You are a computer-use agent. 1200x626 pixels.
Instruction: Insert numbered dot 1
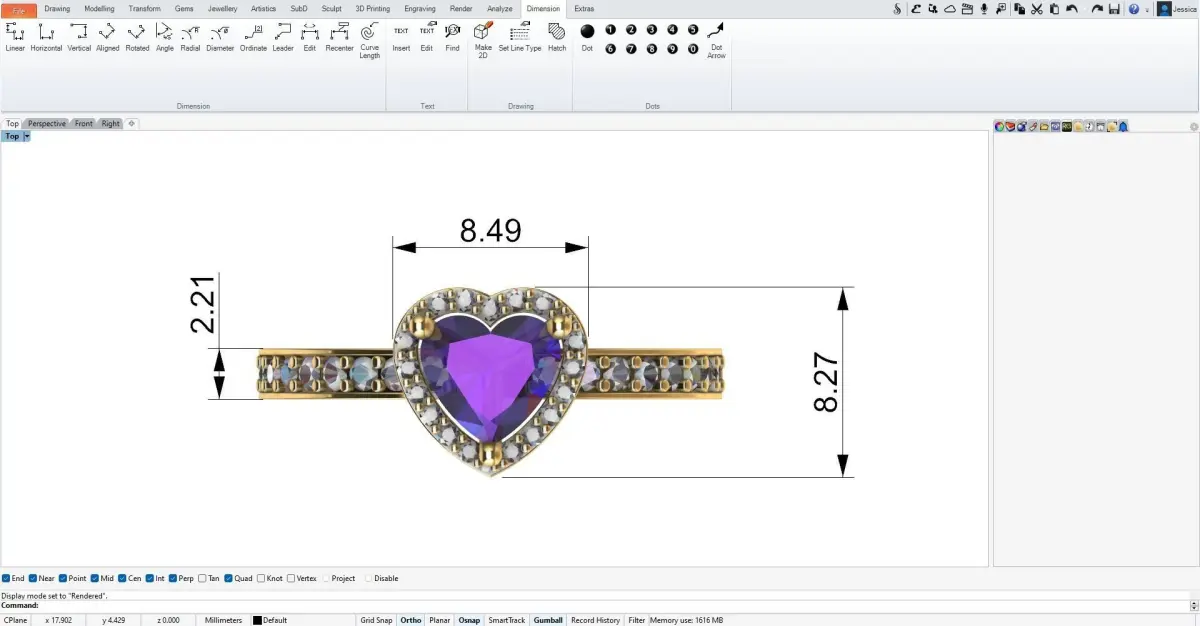pyautogui.click(x=611, y=30)
